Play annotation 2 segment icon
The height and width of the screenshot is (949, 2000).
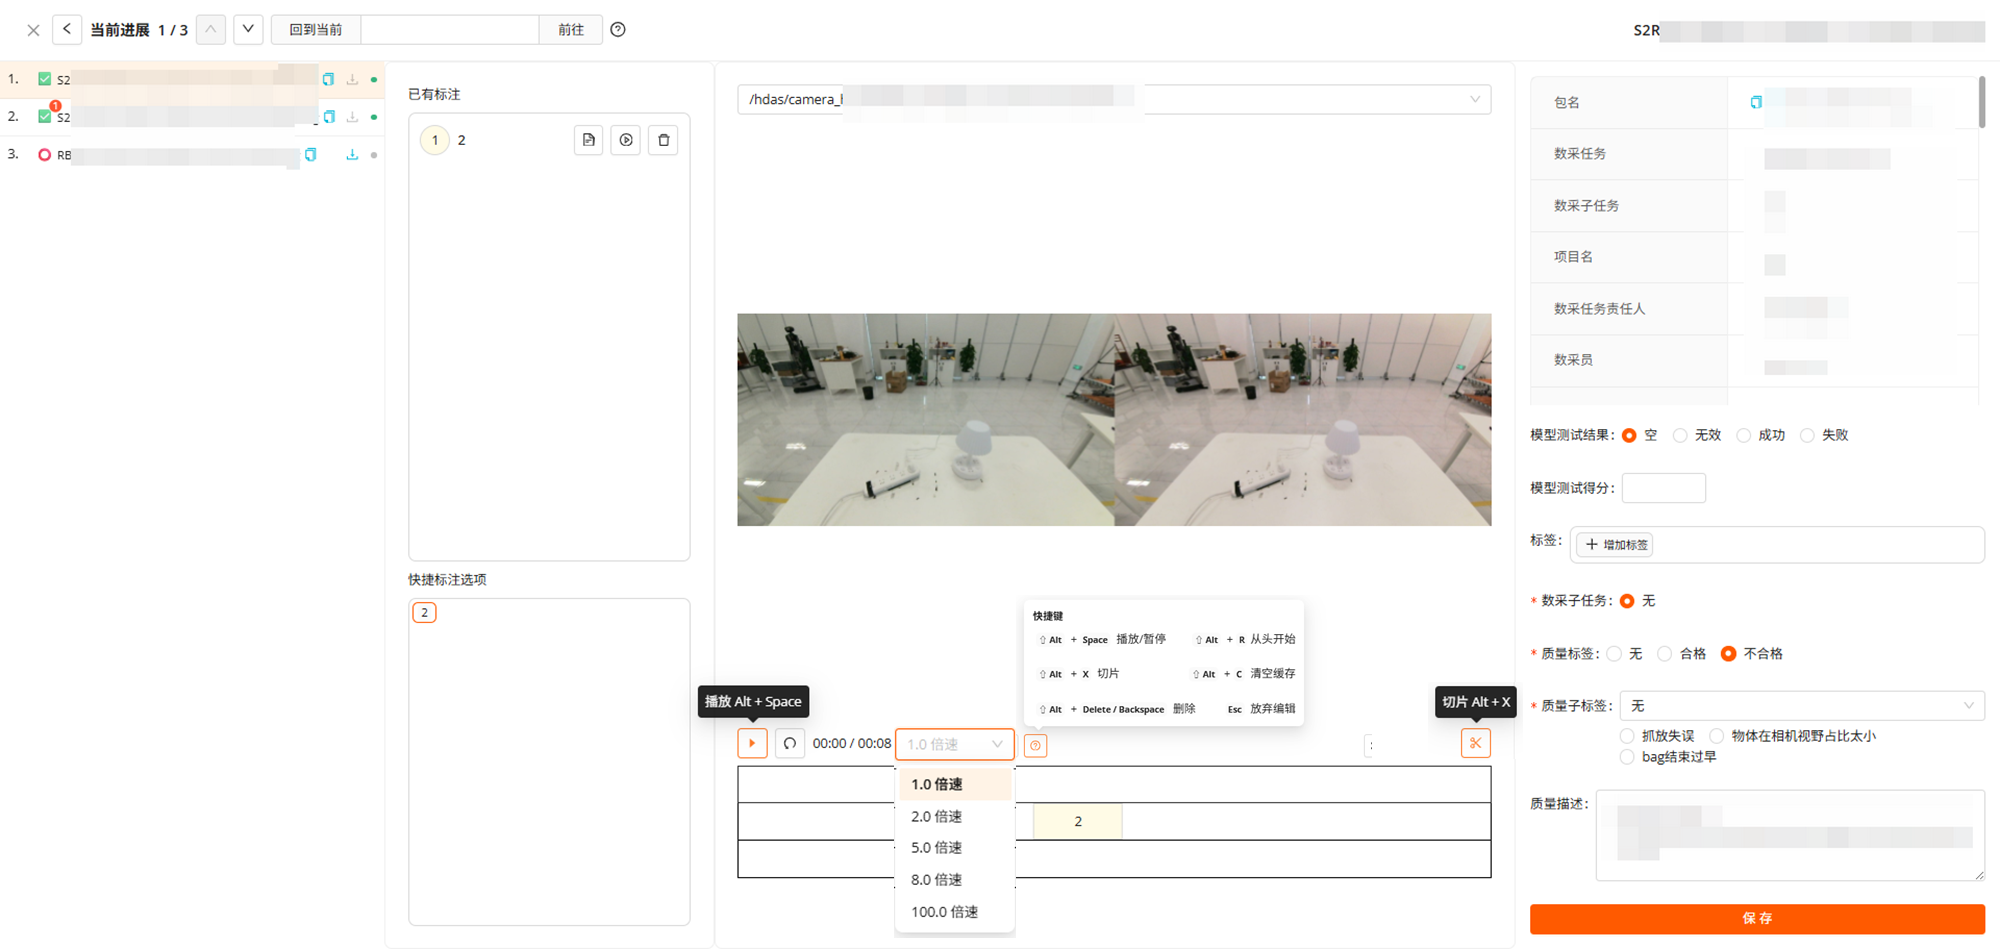tap(626, 140)
